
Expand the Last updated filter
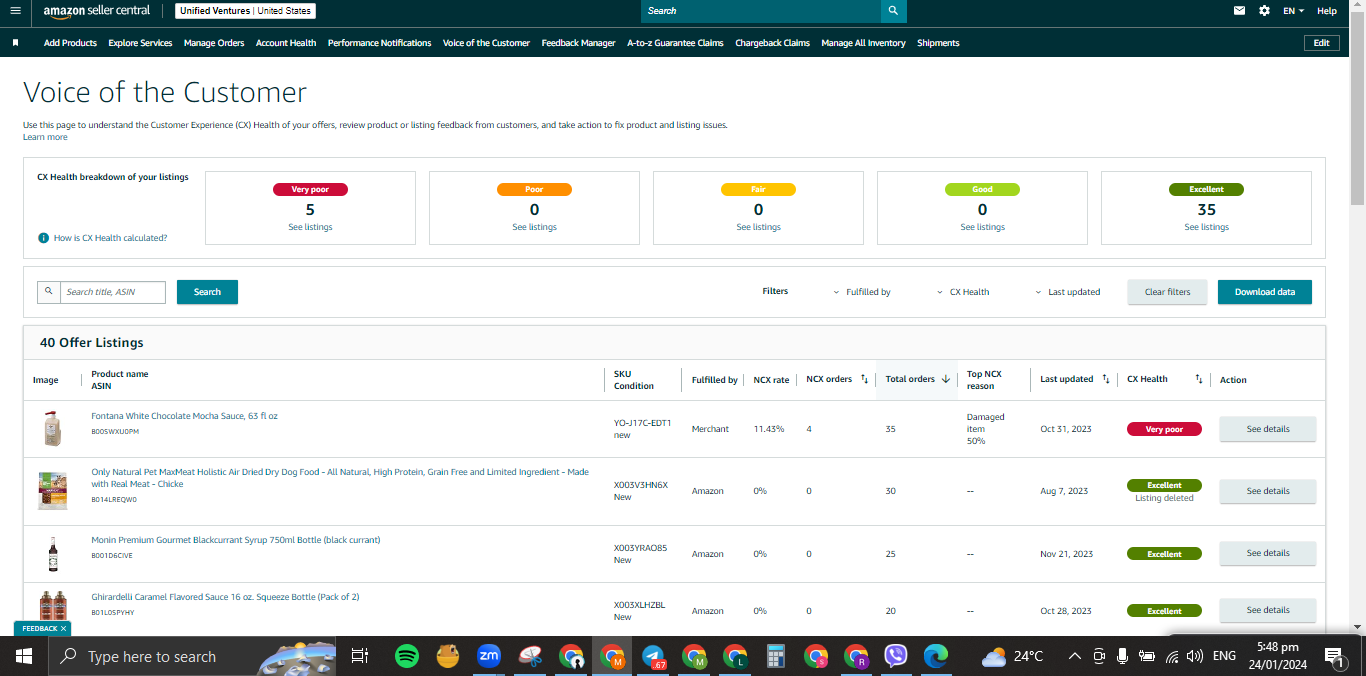[x=1068, y=292]
